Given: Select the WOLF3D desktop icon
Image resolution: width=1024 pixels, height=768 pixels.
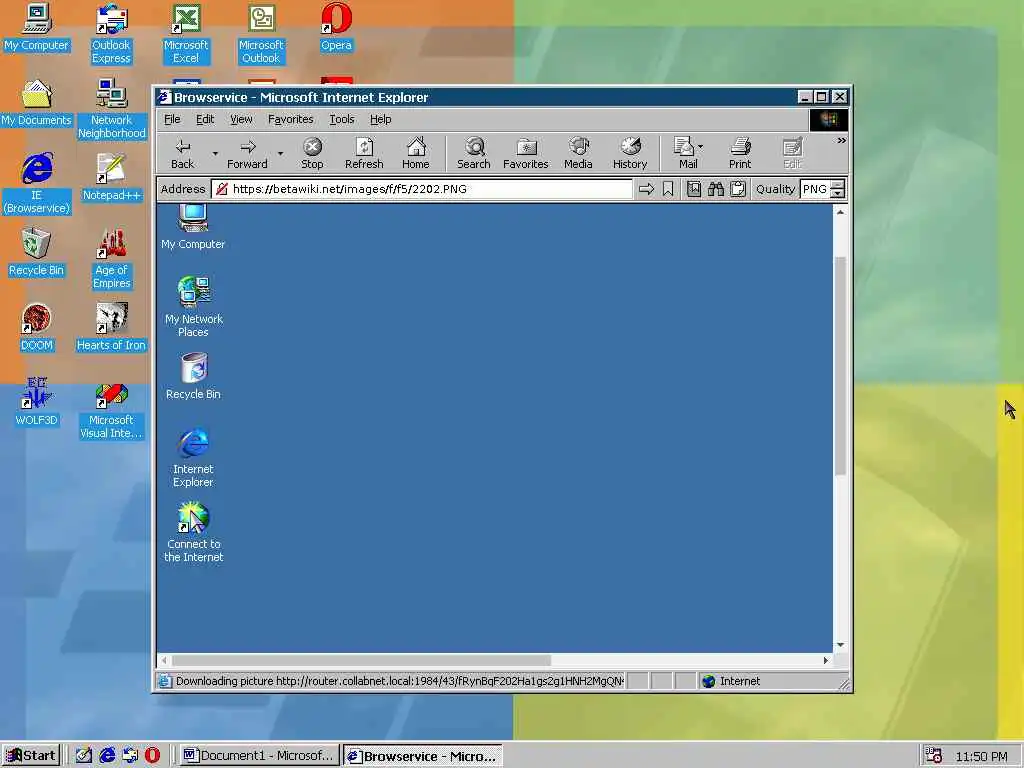Looking at the screenshot, I should click(x=37, y=403).
